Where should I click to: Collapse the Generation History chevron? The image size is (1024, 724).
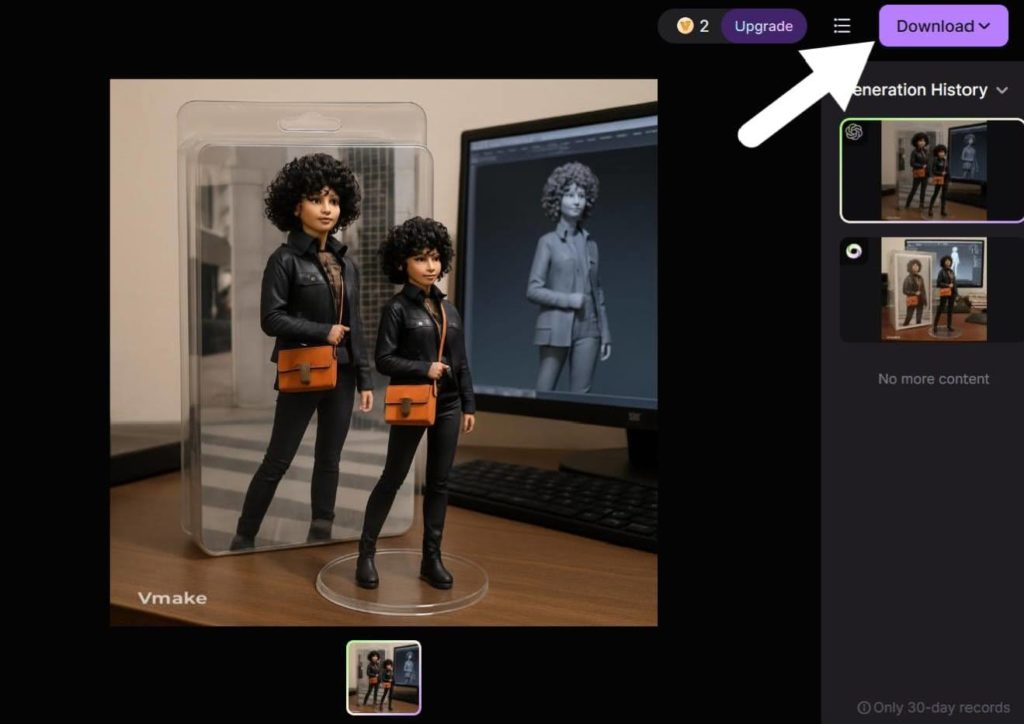[x=1002, y=90]
